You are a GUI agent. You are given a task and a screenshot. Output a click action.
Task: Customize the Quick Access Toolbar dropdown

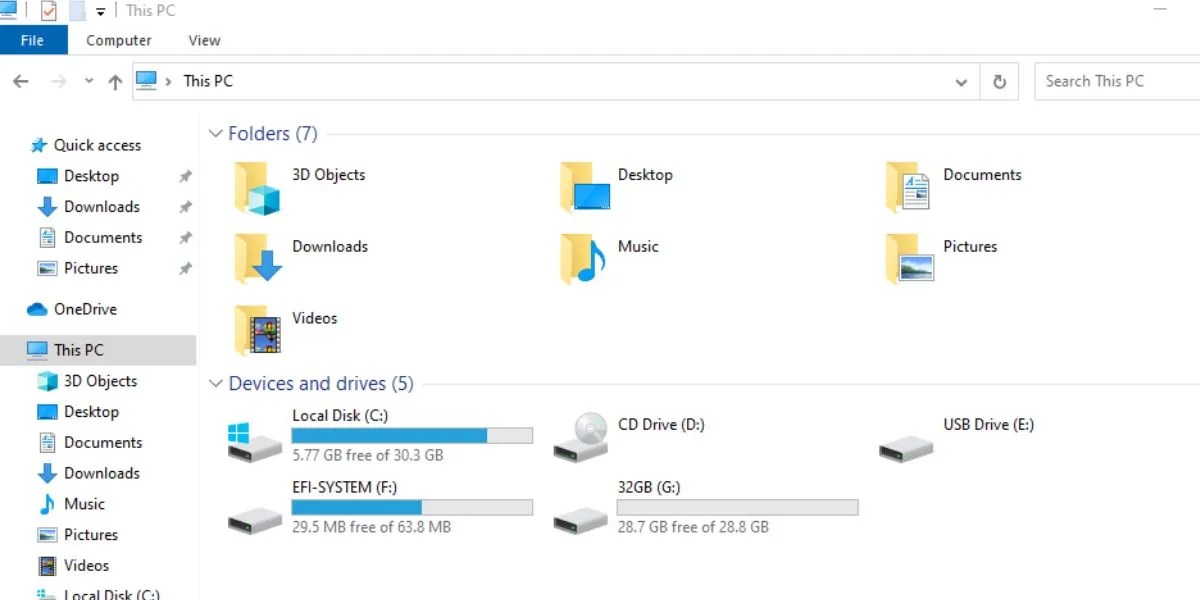click(x=99, y=10)
